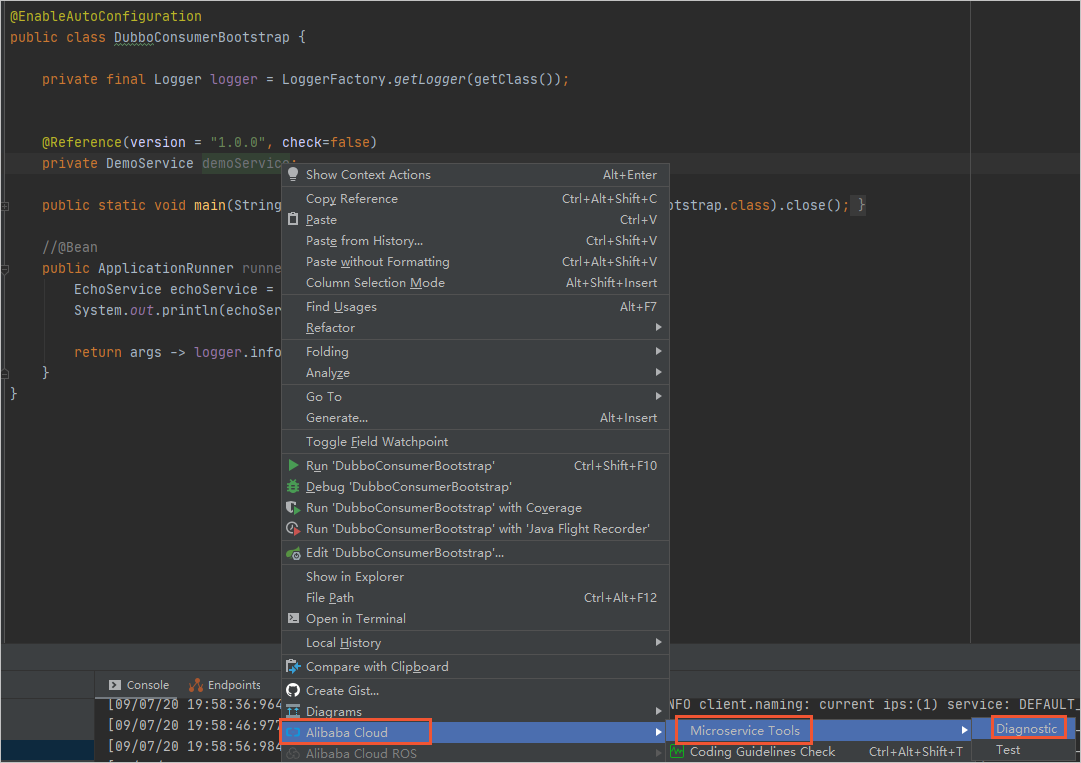Click the GitHub icon for Create Gist
1081x763 pixels.
293,690
